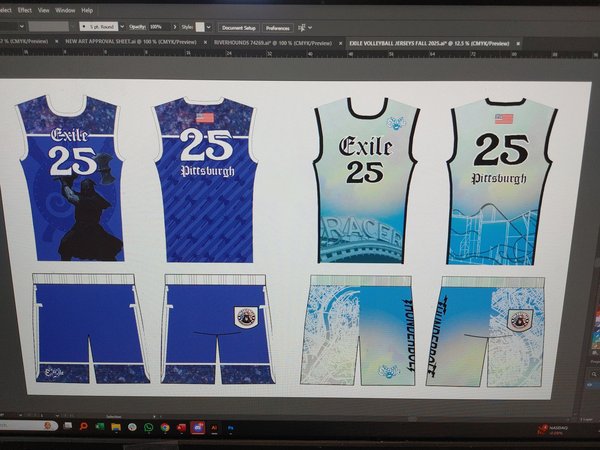The image size is (600, 450).
Task: Open Photoshop from the taskbar
Action: [x=229, y=427]
